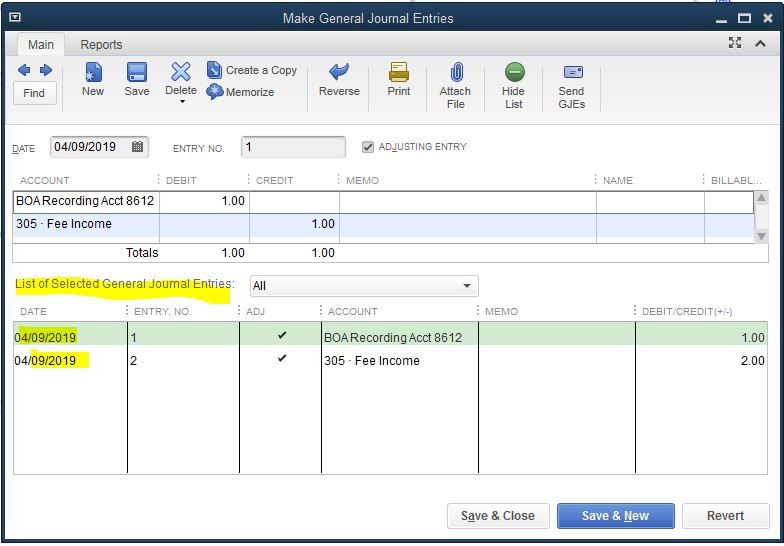784x546 pixels.
Task: Click the Save disk icon
Action: click(136, 72)
